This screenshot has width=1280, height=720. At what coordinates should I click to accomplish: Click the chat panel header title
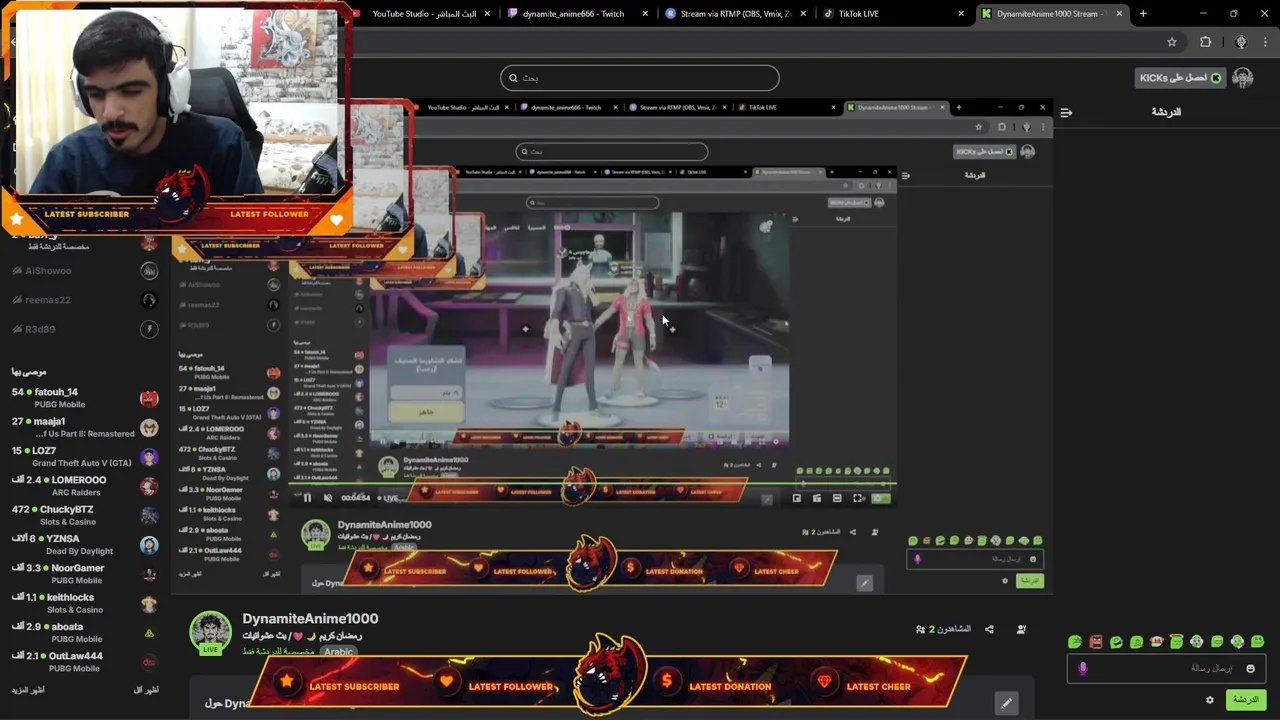tap(1166, 112)
